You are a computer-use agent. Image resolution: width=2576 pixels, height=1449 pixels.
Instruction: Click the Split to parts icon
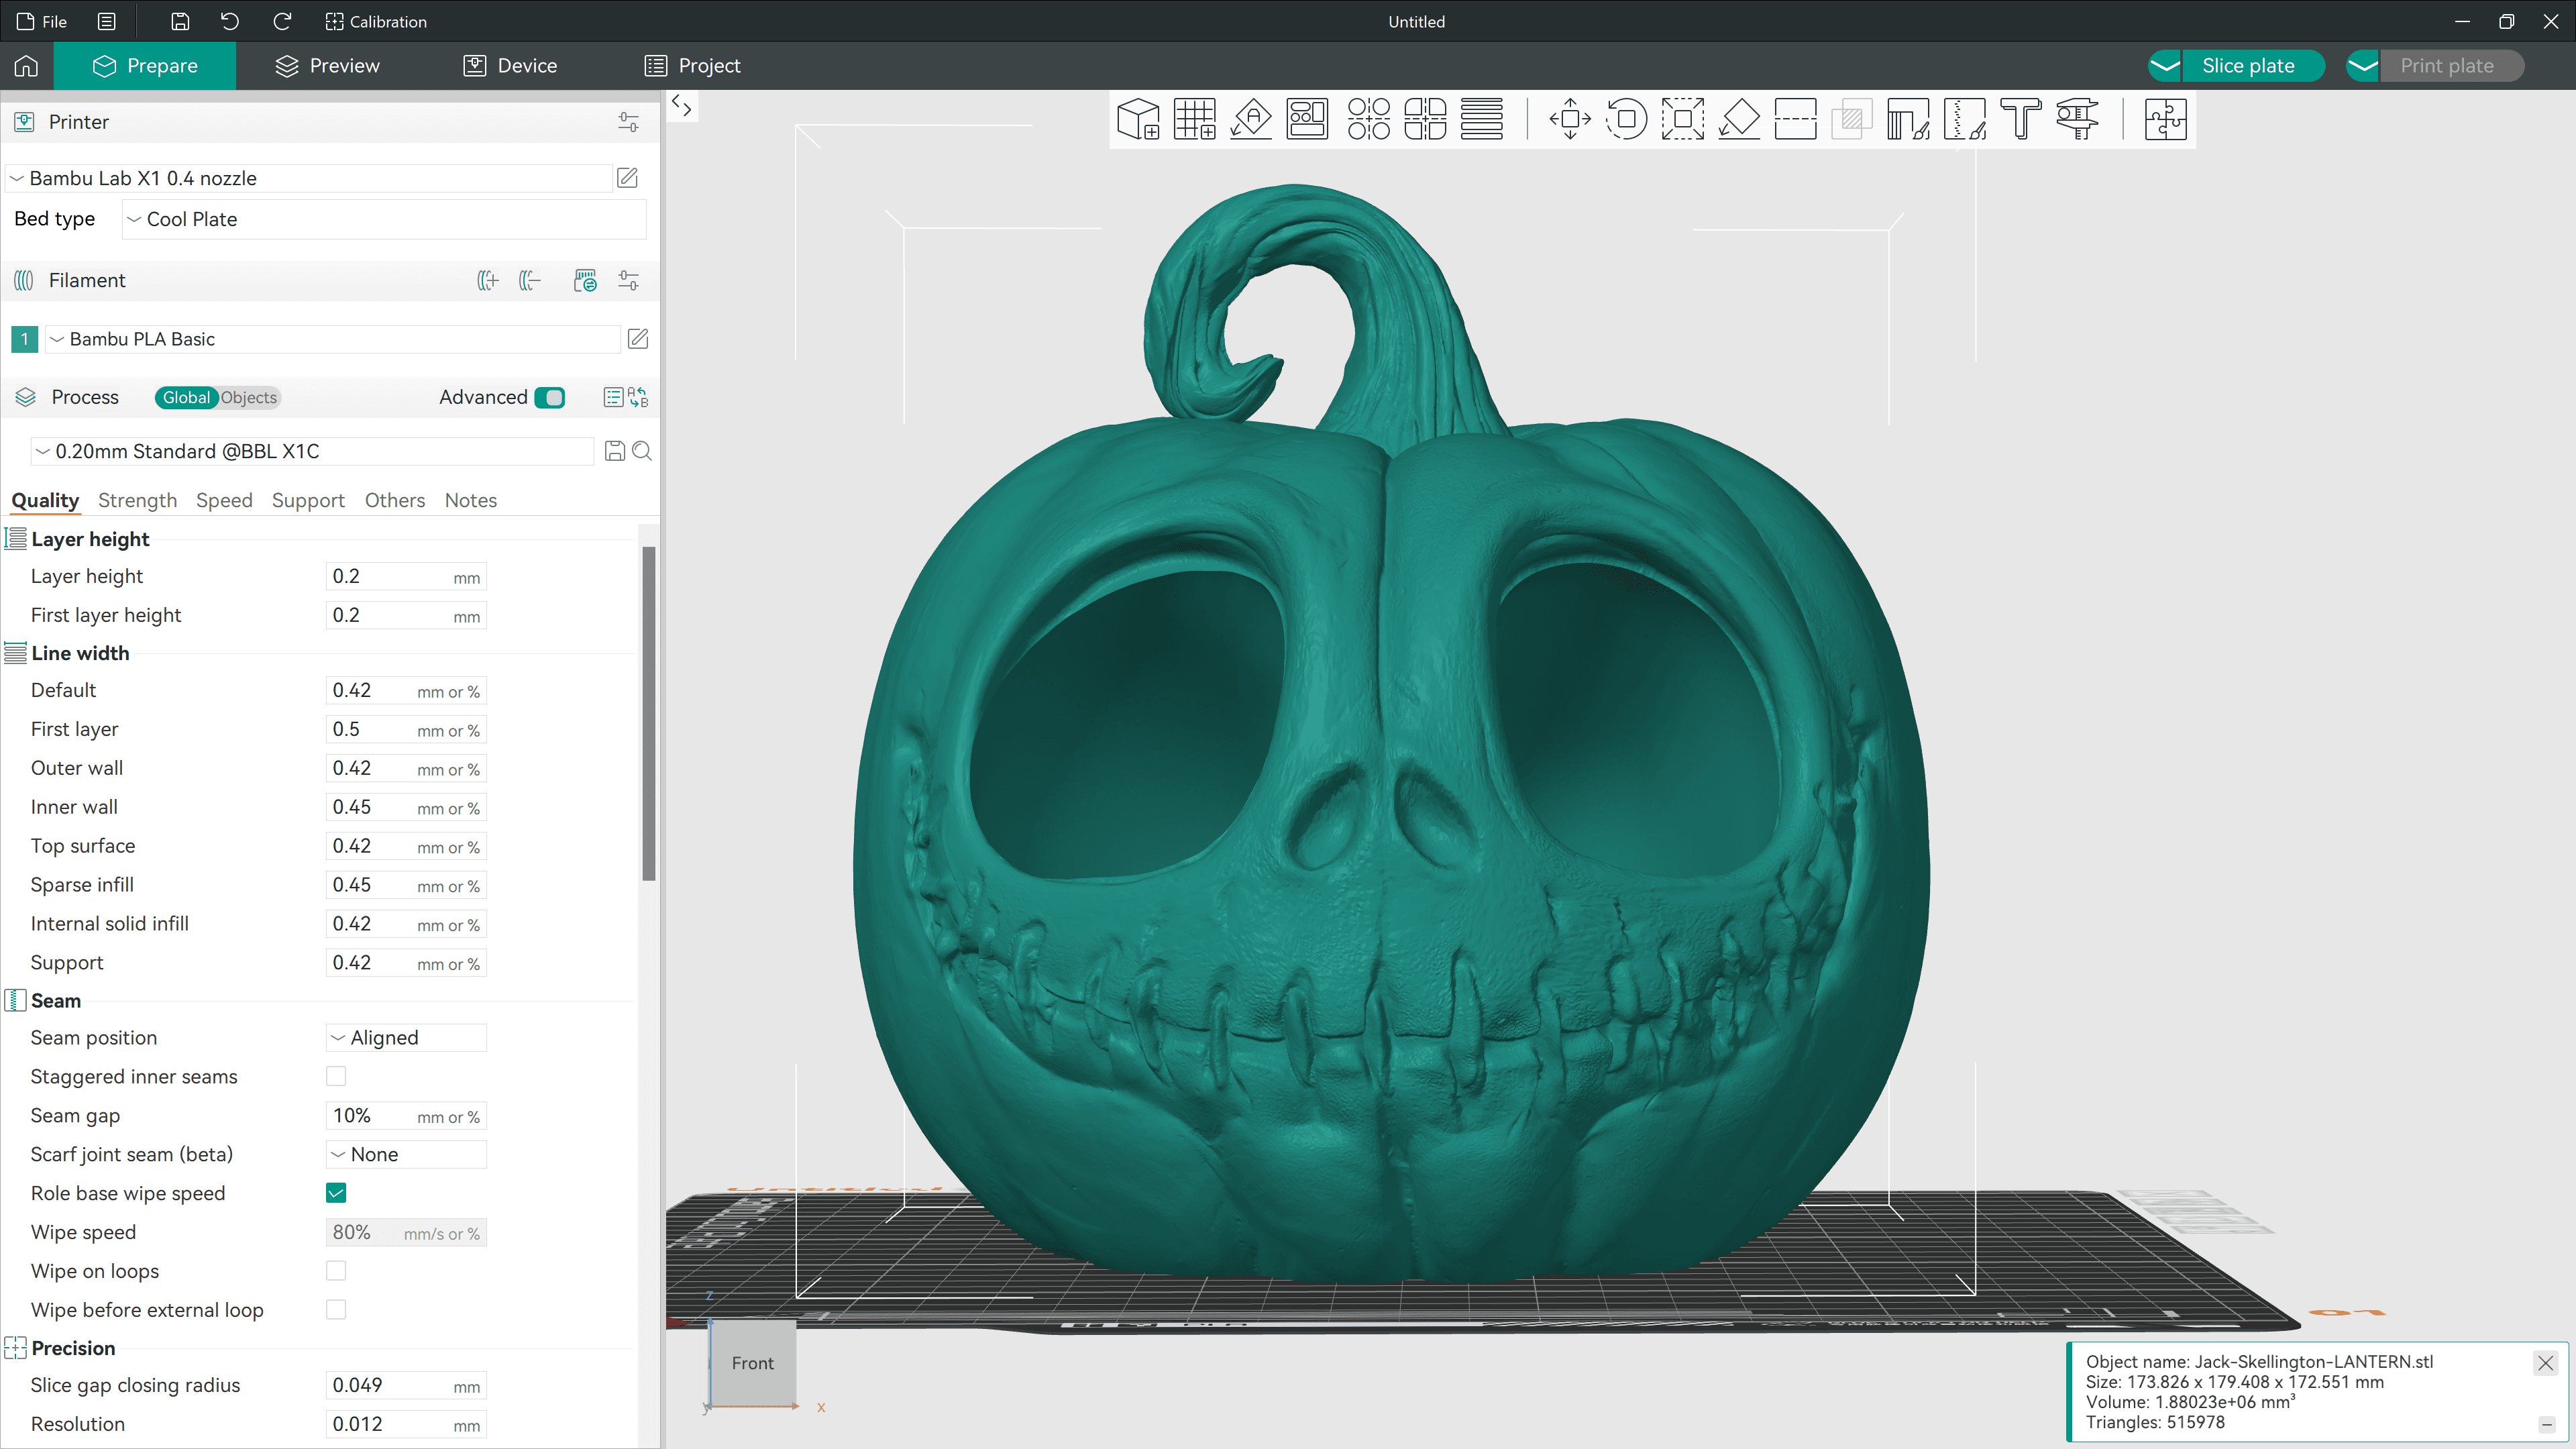point(1425,119)
